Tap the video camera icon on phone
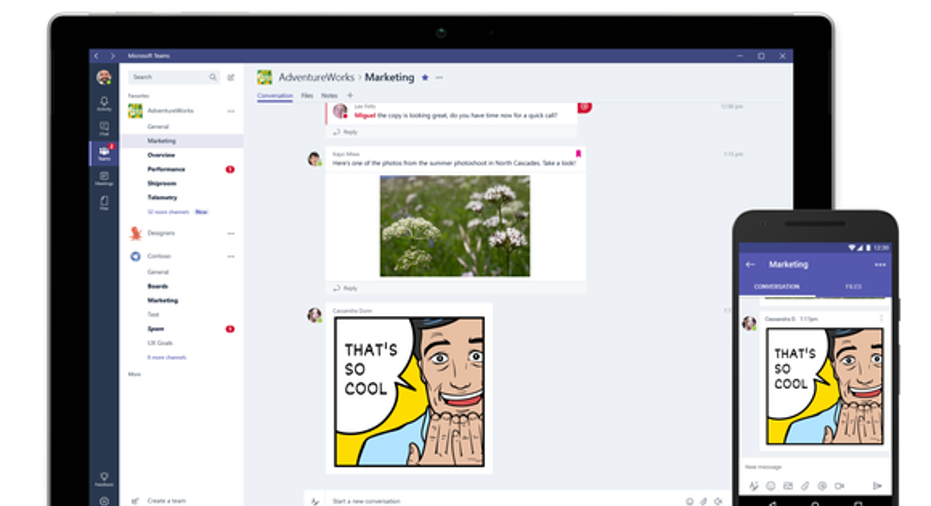The image size is (931, 506). tap(839, 486)
